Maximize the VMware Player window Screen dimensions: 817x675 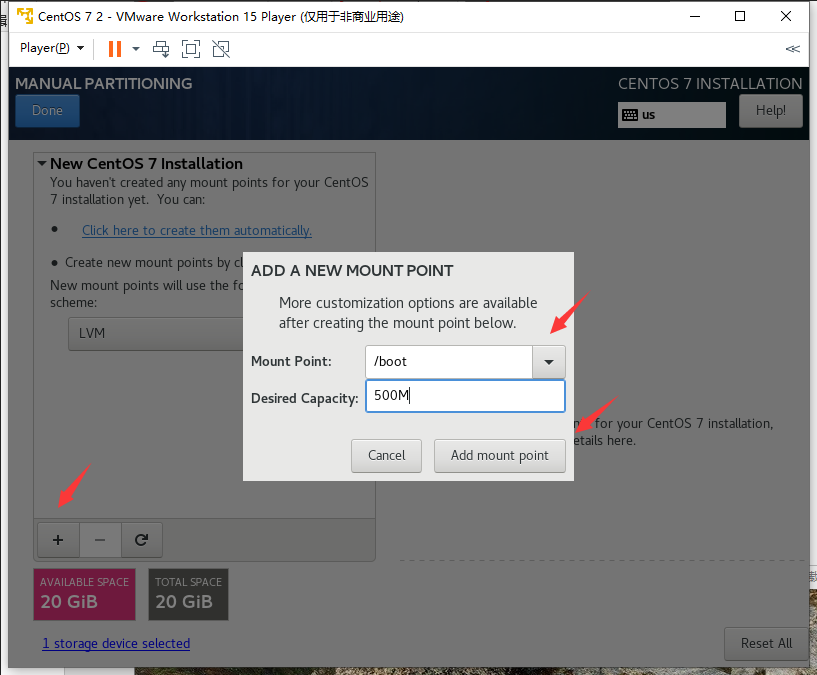click(x=740, y=16)
